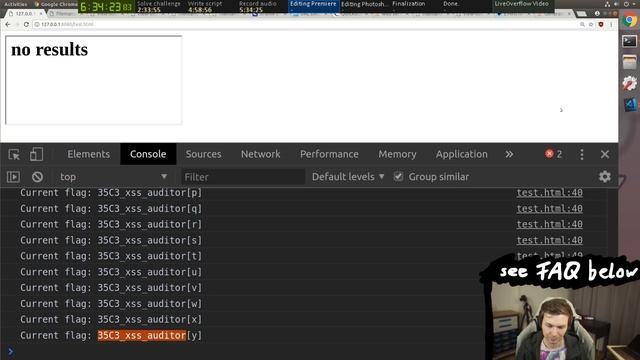Screen dimensions: 640x360
Task: Toggle the device toolbar icon
Action: click(x=36, y=154)
